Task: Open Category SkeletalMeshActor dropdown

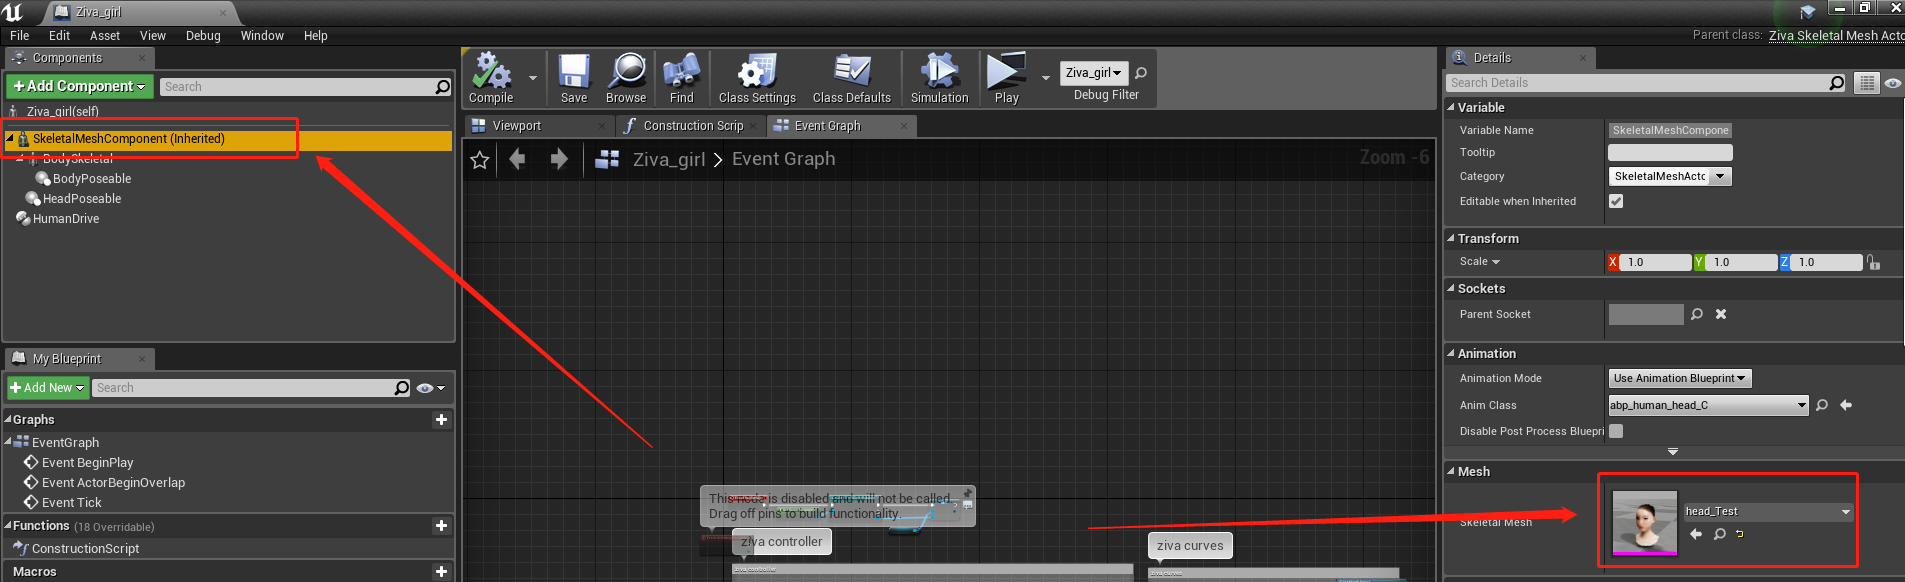Action: 1669,176
